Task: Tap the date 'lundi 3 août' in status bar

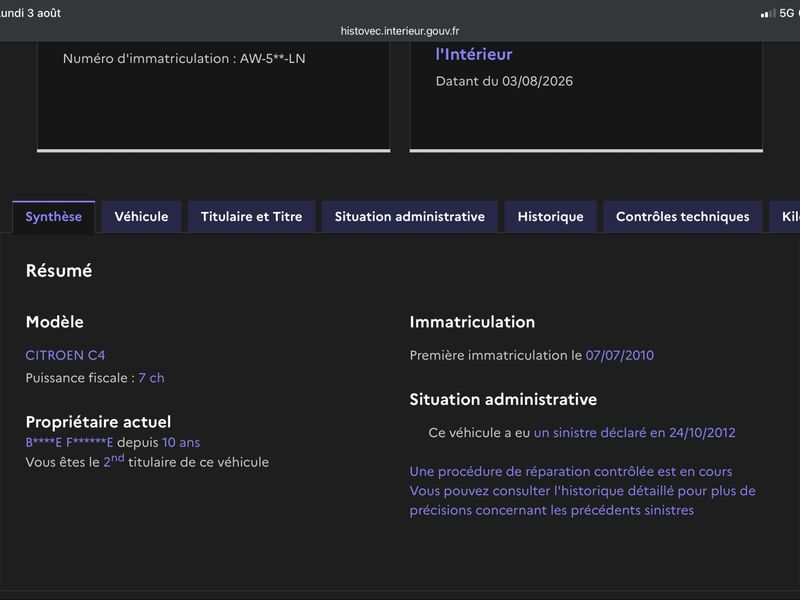Action: click(30, 13)
